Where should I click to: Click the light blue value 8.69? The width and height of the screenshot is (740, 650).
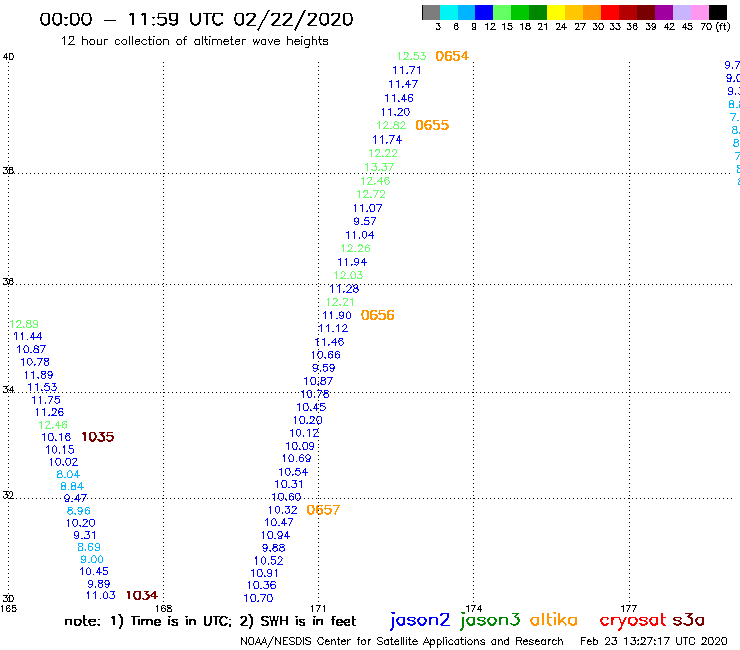click(x=89, y=547)
